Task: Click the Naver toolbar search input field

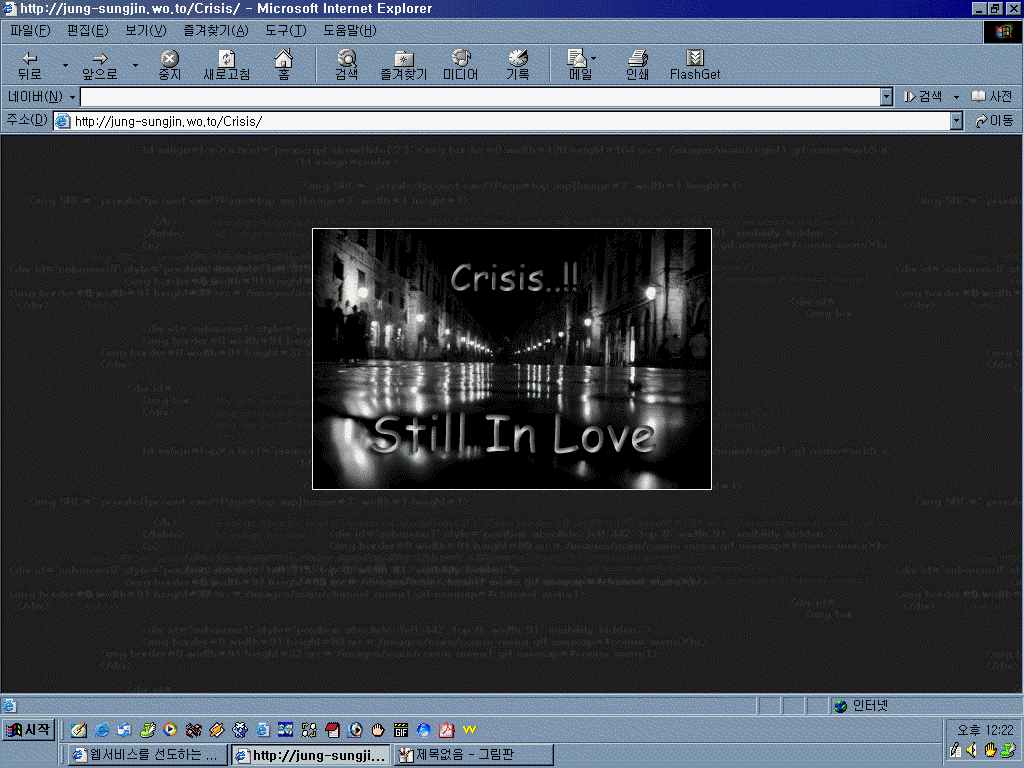Action: [x=480, y=97]
